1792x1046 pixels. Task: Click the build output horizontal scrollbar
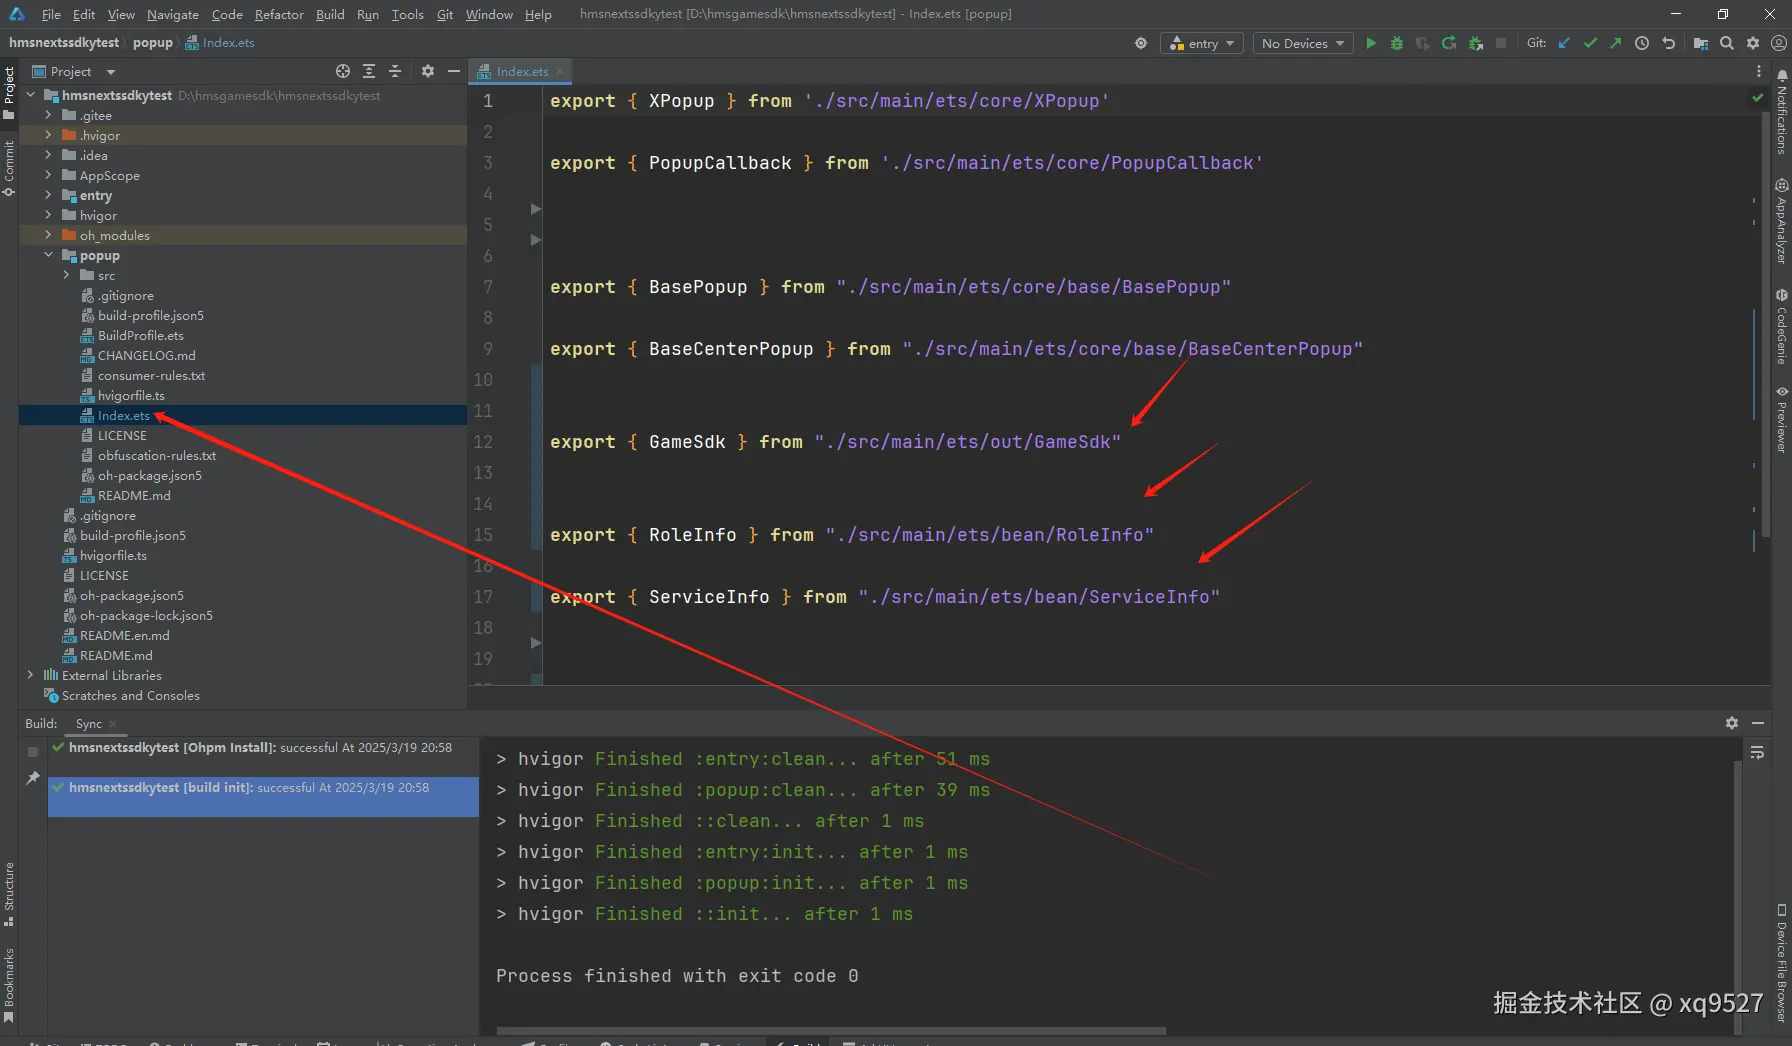[830, 1030]
